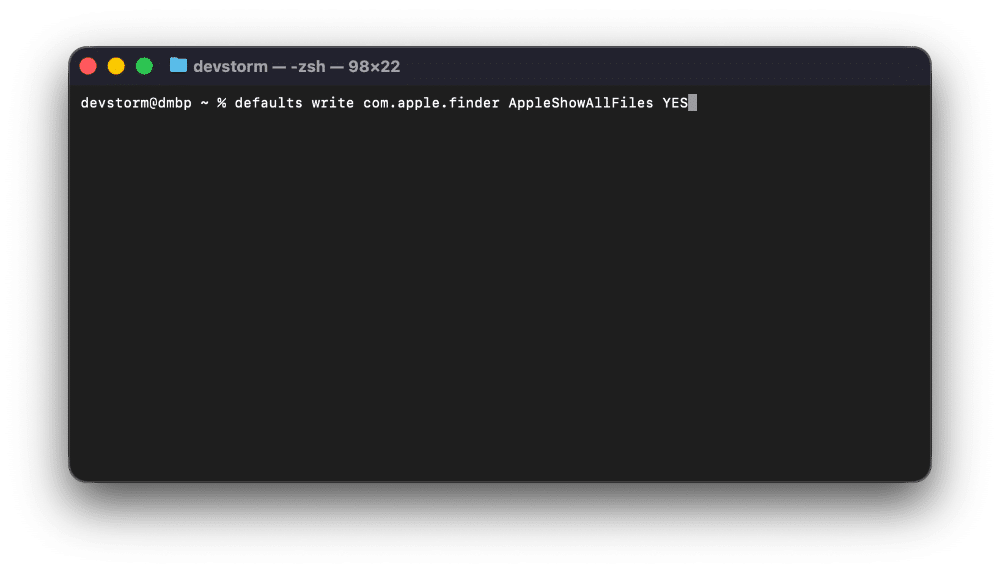1000x573 pixels.
Task: Click the bottom-right corner of terminal window
Action: coord(926,476)
